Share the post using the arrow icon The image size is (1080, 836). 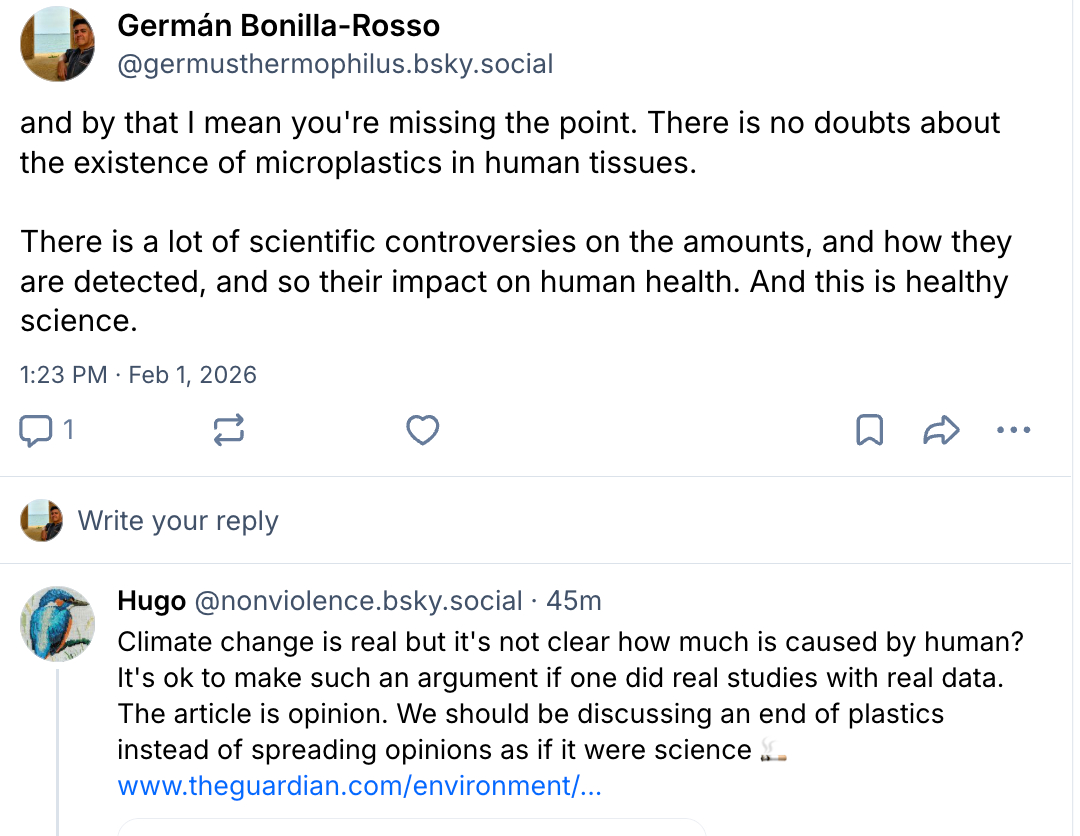pos(941,430)
